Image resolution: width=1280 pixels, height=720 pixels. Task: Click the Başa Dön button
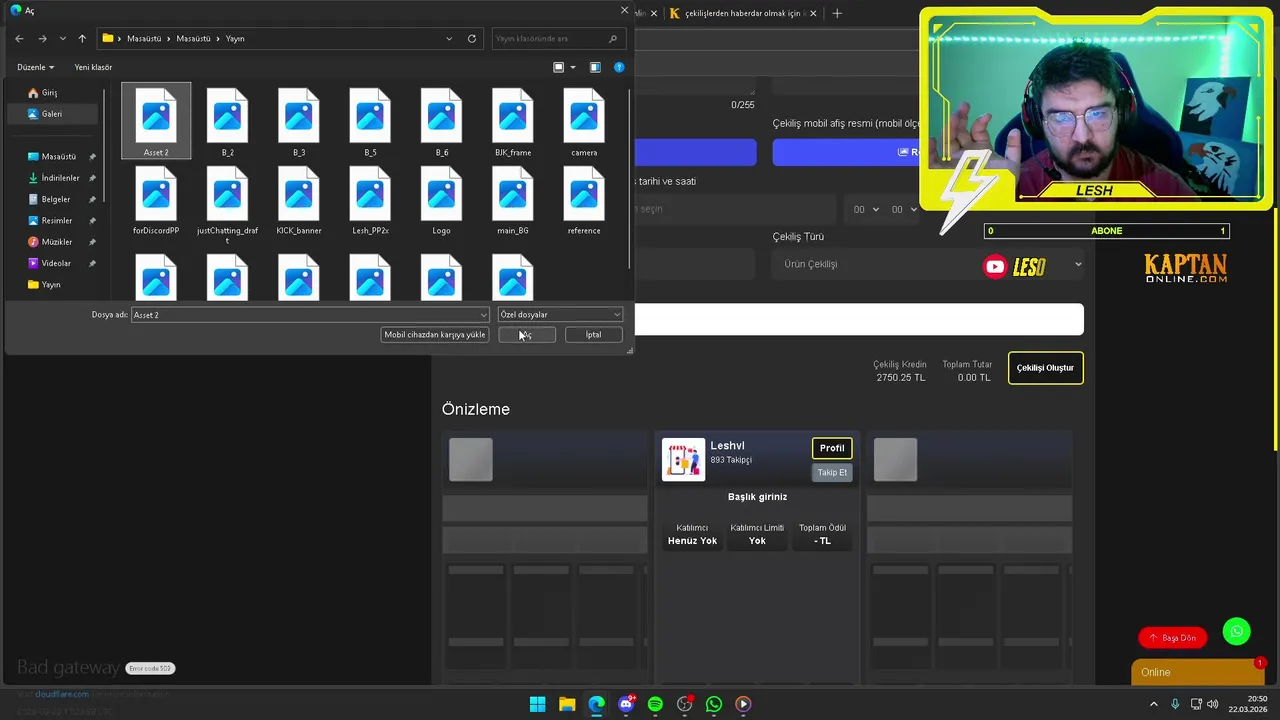(x=1172, y=638)
